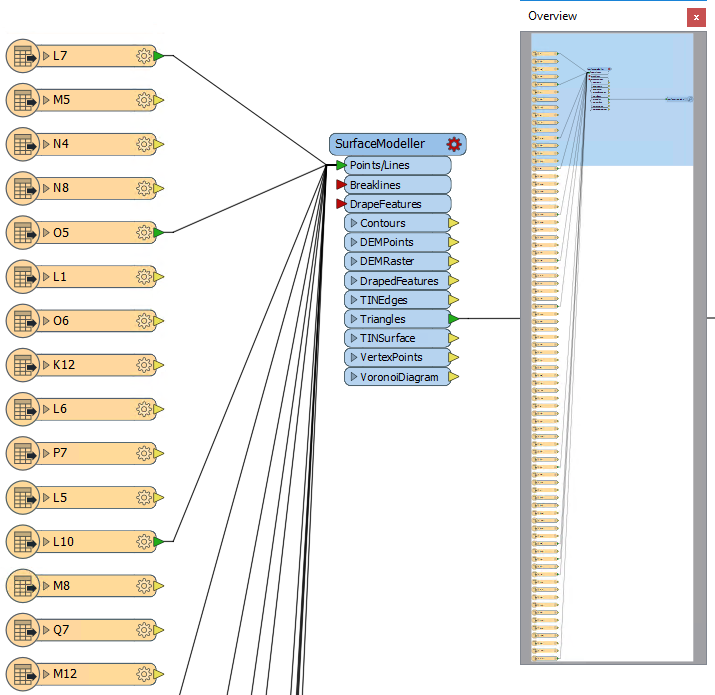This screenshot has width=715, height=695.
Task: Click the M12 feature type table icon
Action: pos(23,674)
